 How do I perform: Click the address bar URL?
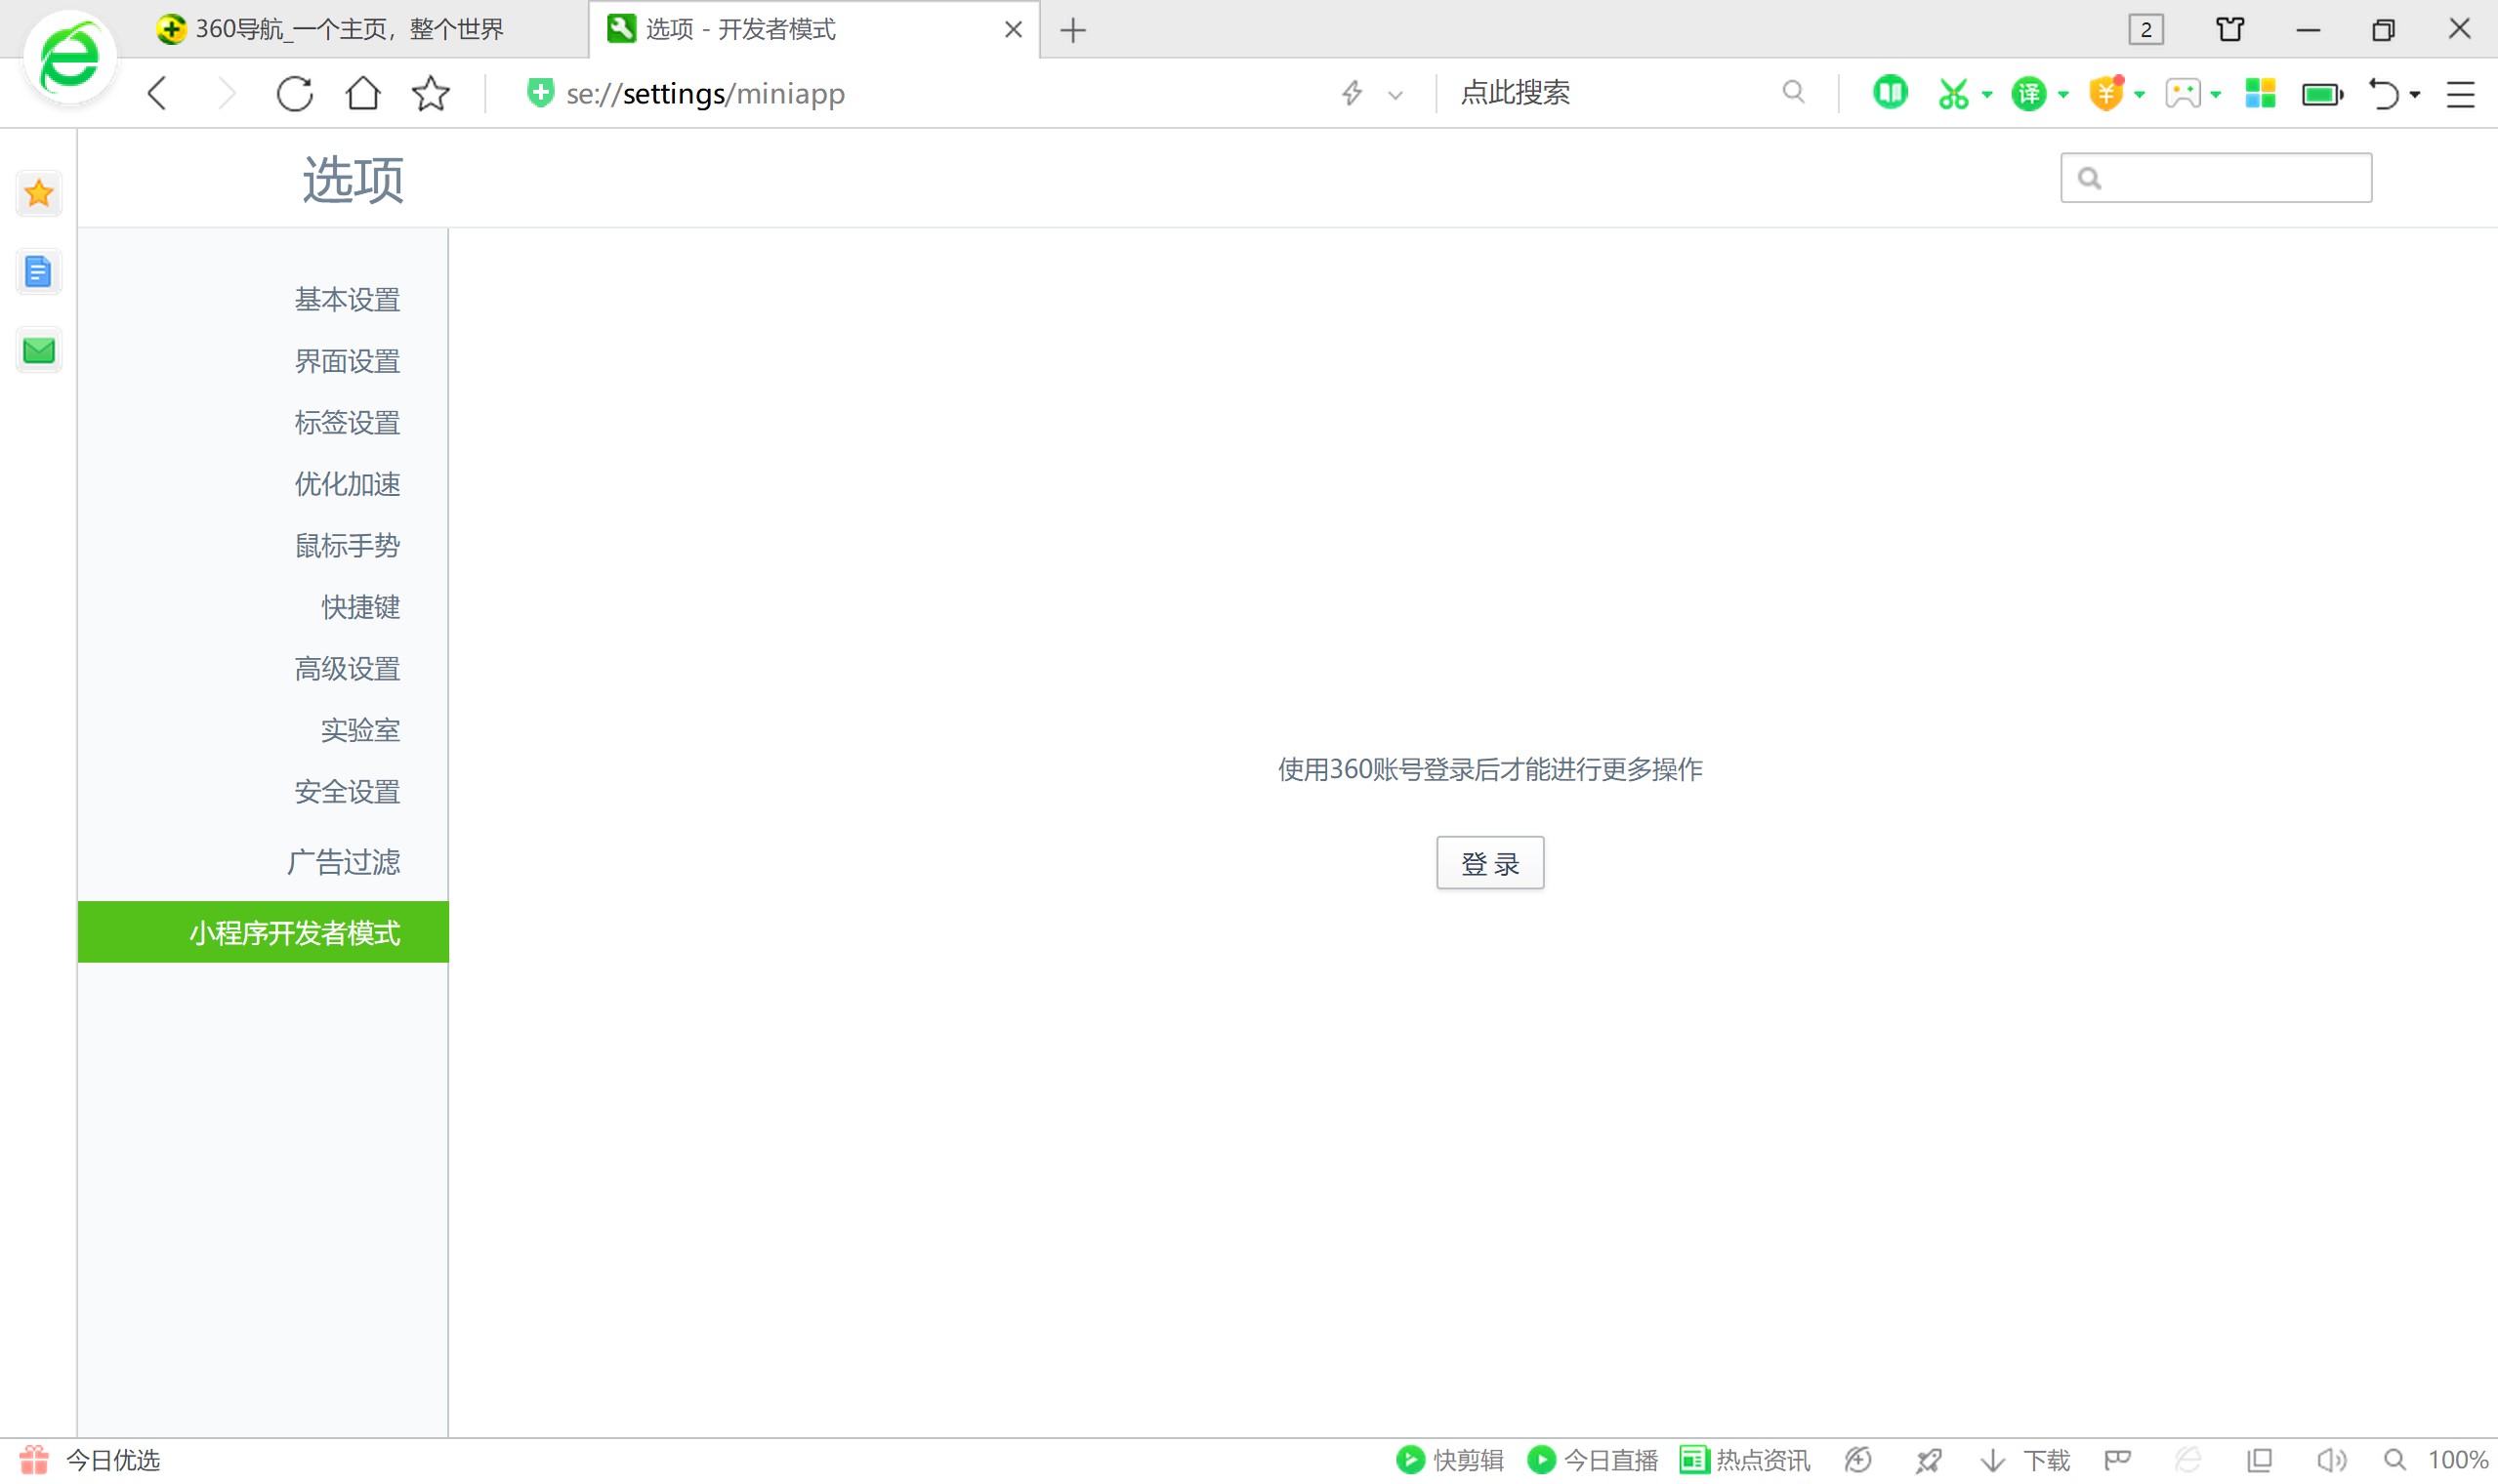click(x=706, y=94)
